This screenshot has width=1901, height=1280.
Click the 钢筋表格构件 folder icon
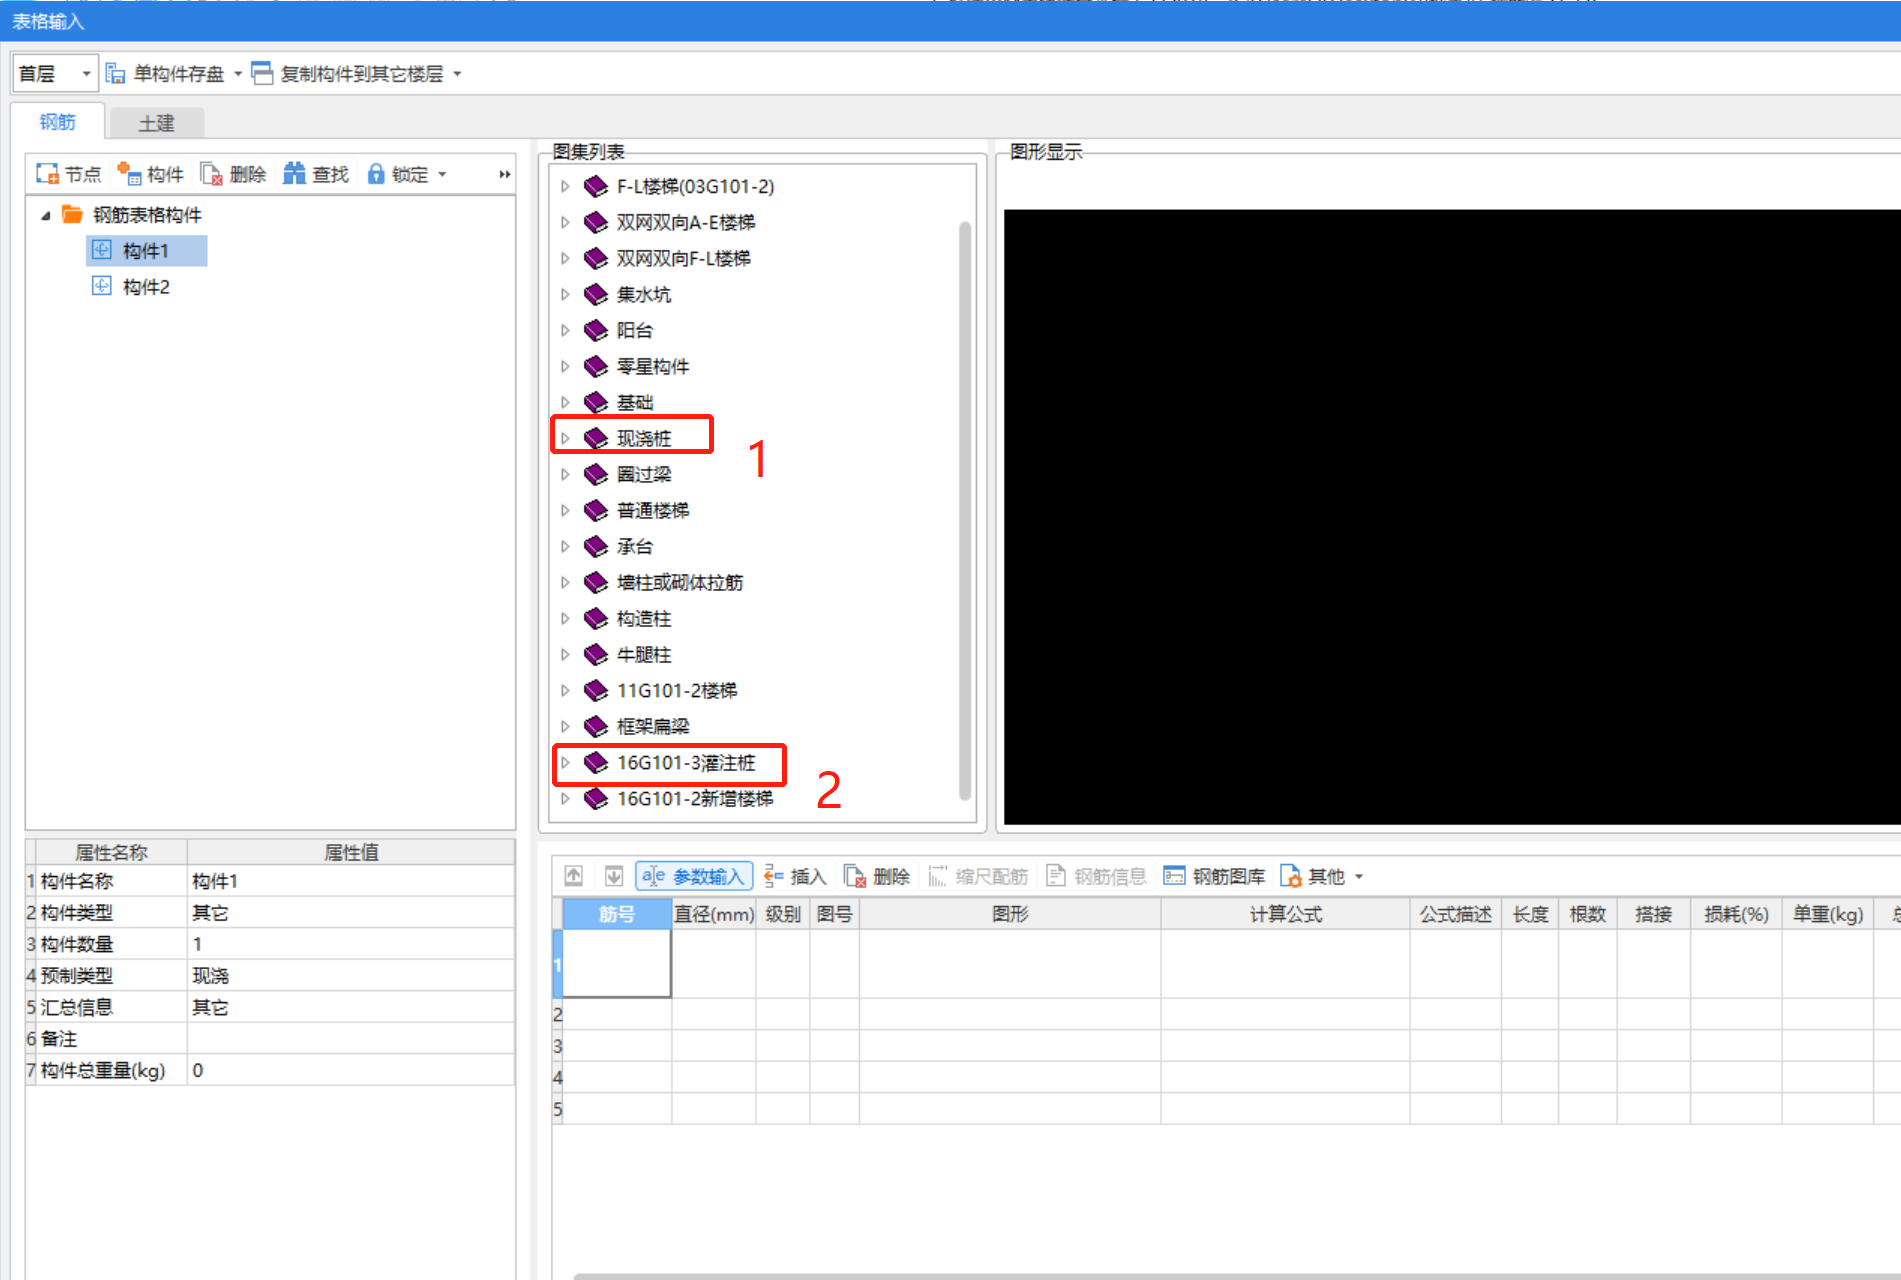coord(72,214)
